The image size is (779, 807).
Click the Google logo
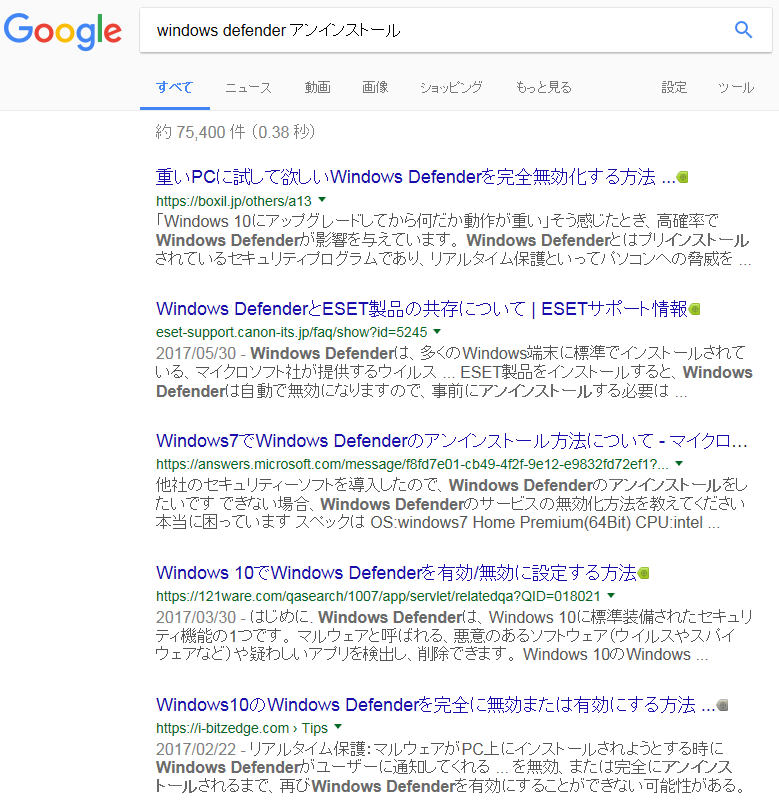click(x=63, y=31)
